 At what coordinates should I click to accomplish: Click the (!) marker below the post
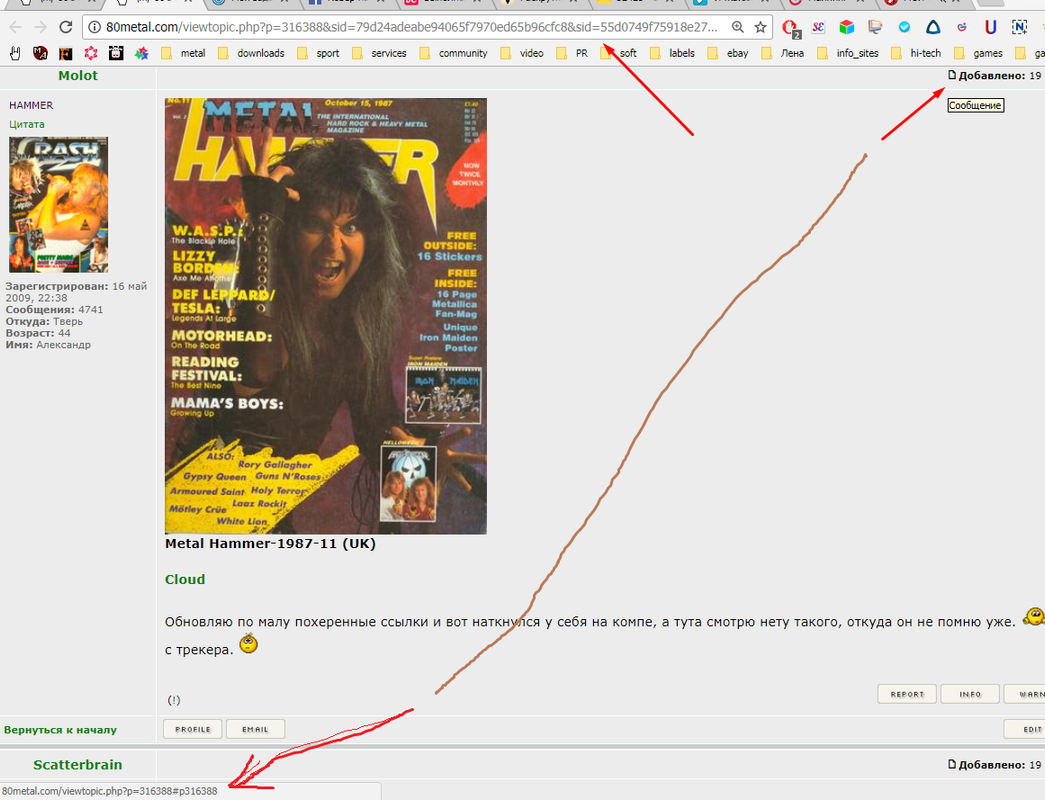174,700
